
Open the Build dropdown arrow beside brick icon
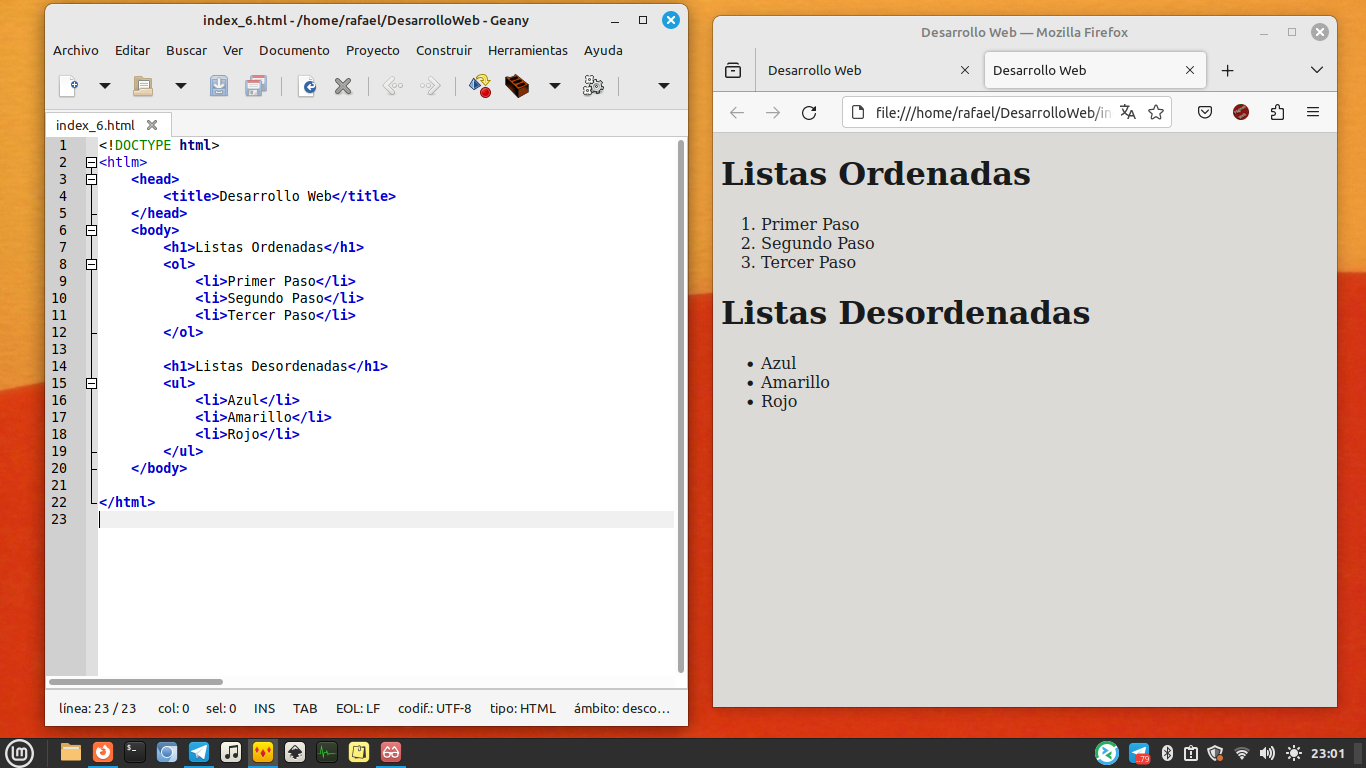click(555, 86)
